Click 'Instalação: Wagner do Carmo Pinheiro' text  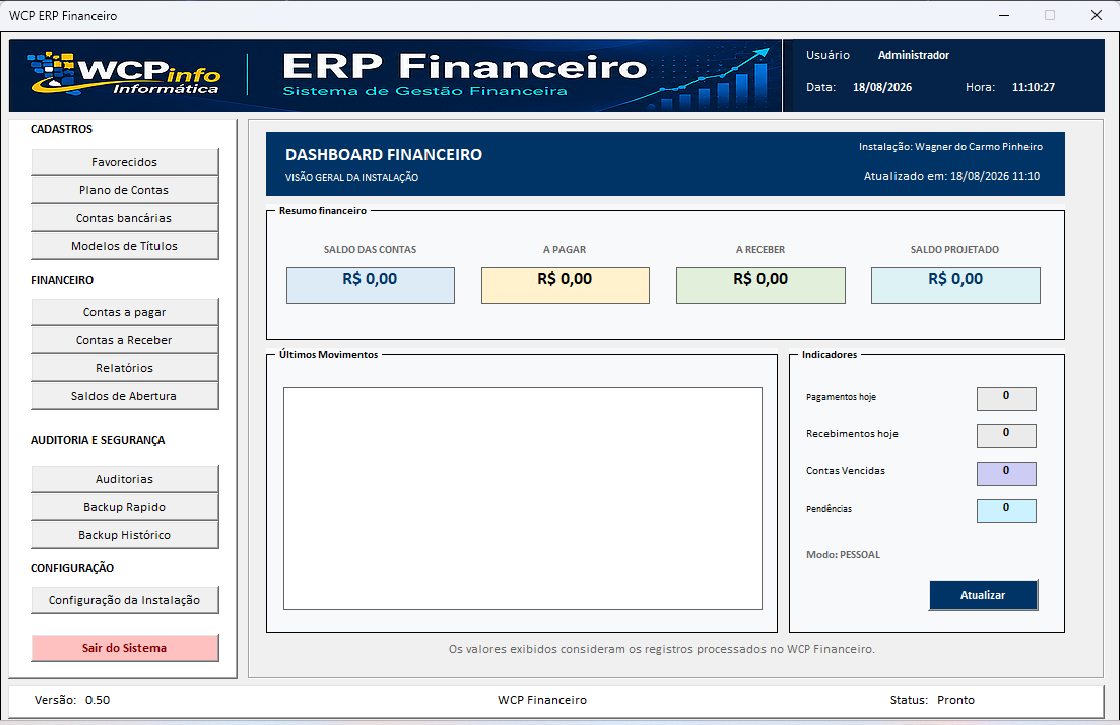click(951, 146)
